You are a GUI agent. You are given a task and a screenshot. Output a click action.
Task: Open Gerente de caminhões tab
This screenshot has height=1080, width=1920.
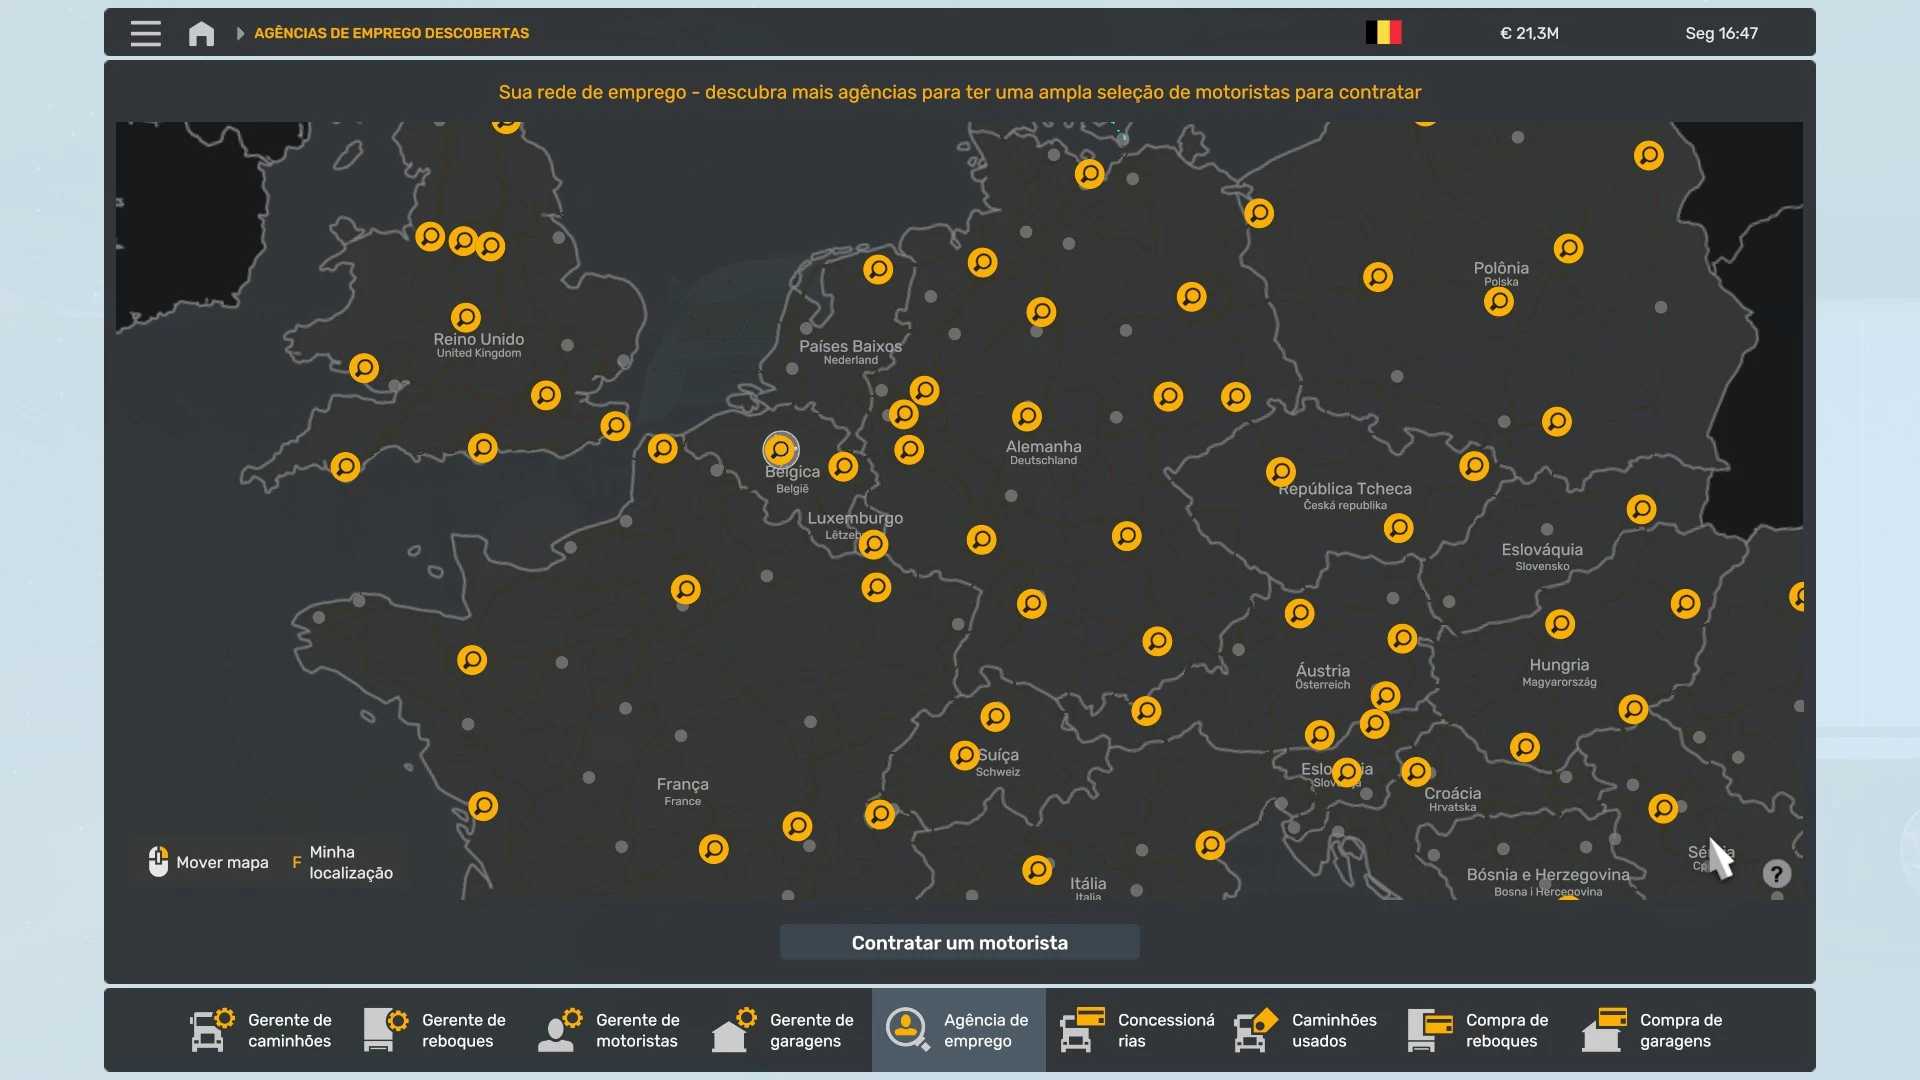pyautogui.click(x=262, y=1030)
